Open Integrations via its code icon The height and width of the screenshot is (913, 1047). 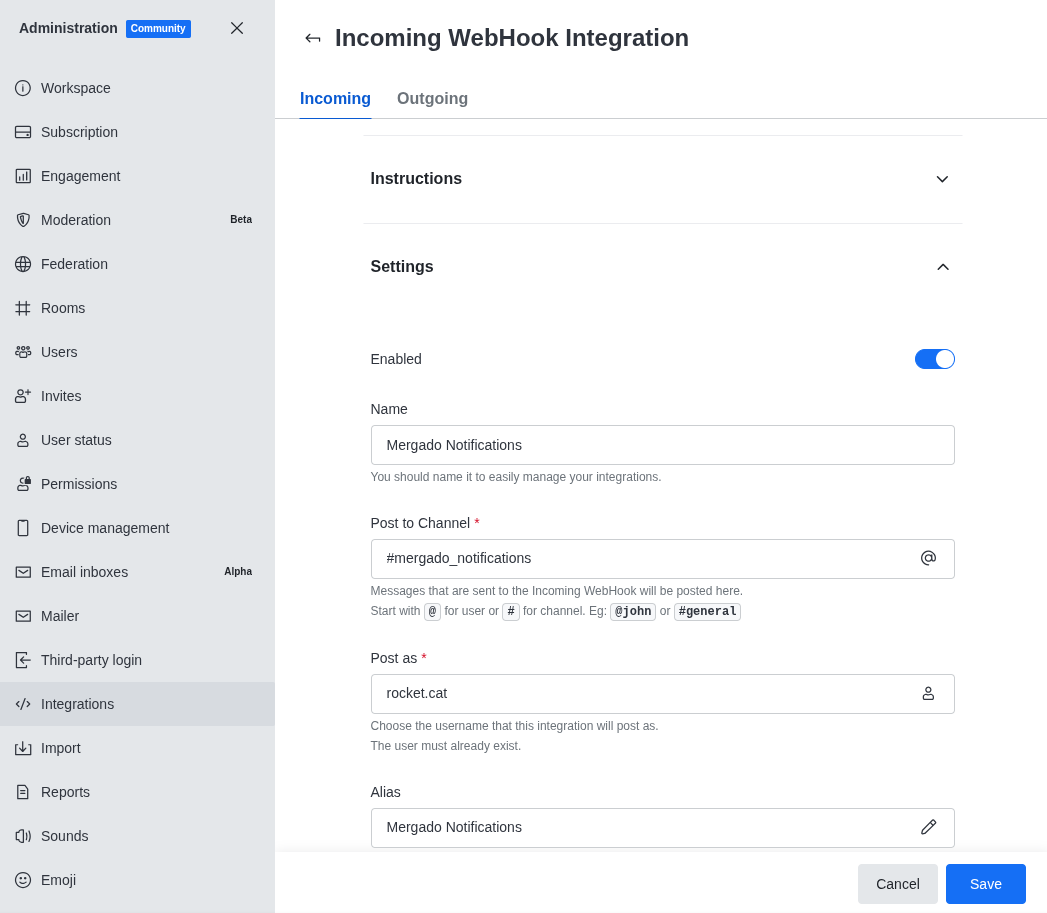(x=23, y=704)
